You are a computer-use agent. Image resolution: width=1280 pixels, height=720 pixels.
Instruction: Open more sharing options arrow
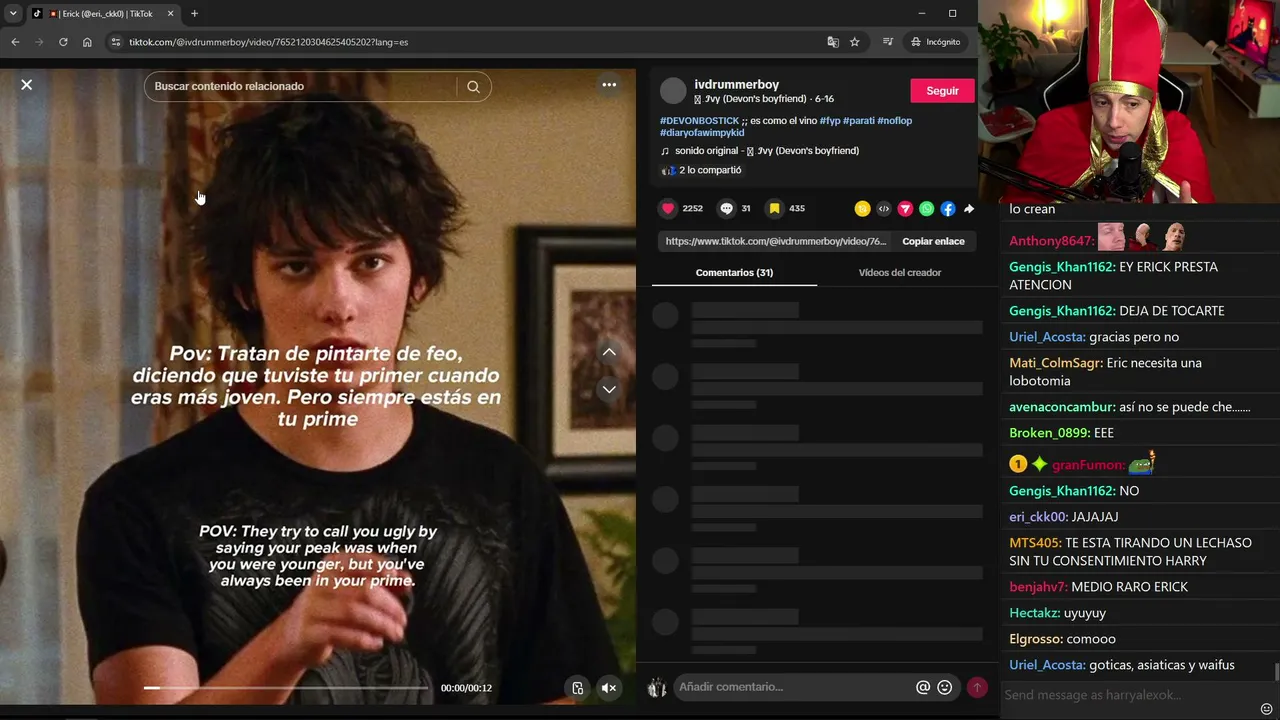pyautogui.click(x=968, y=209)
